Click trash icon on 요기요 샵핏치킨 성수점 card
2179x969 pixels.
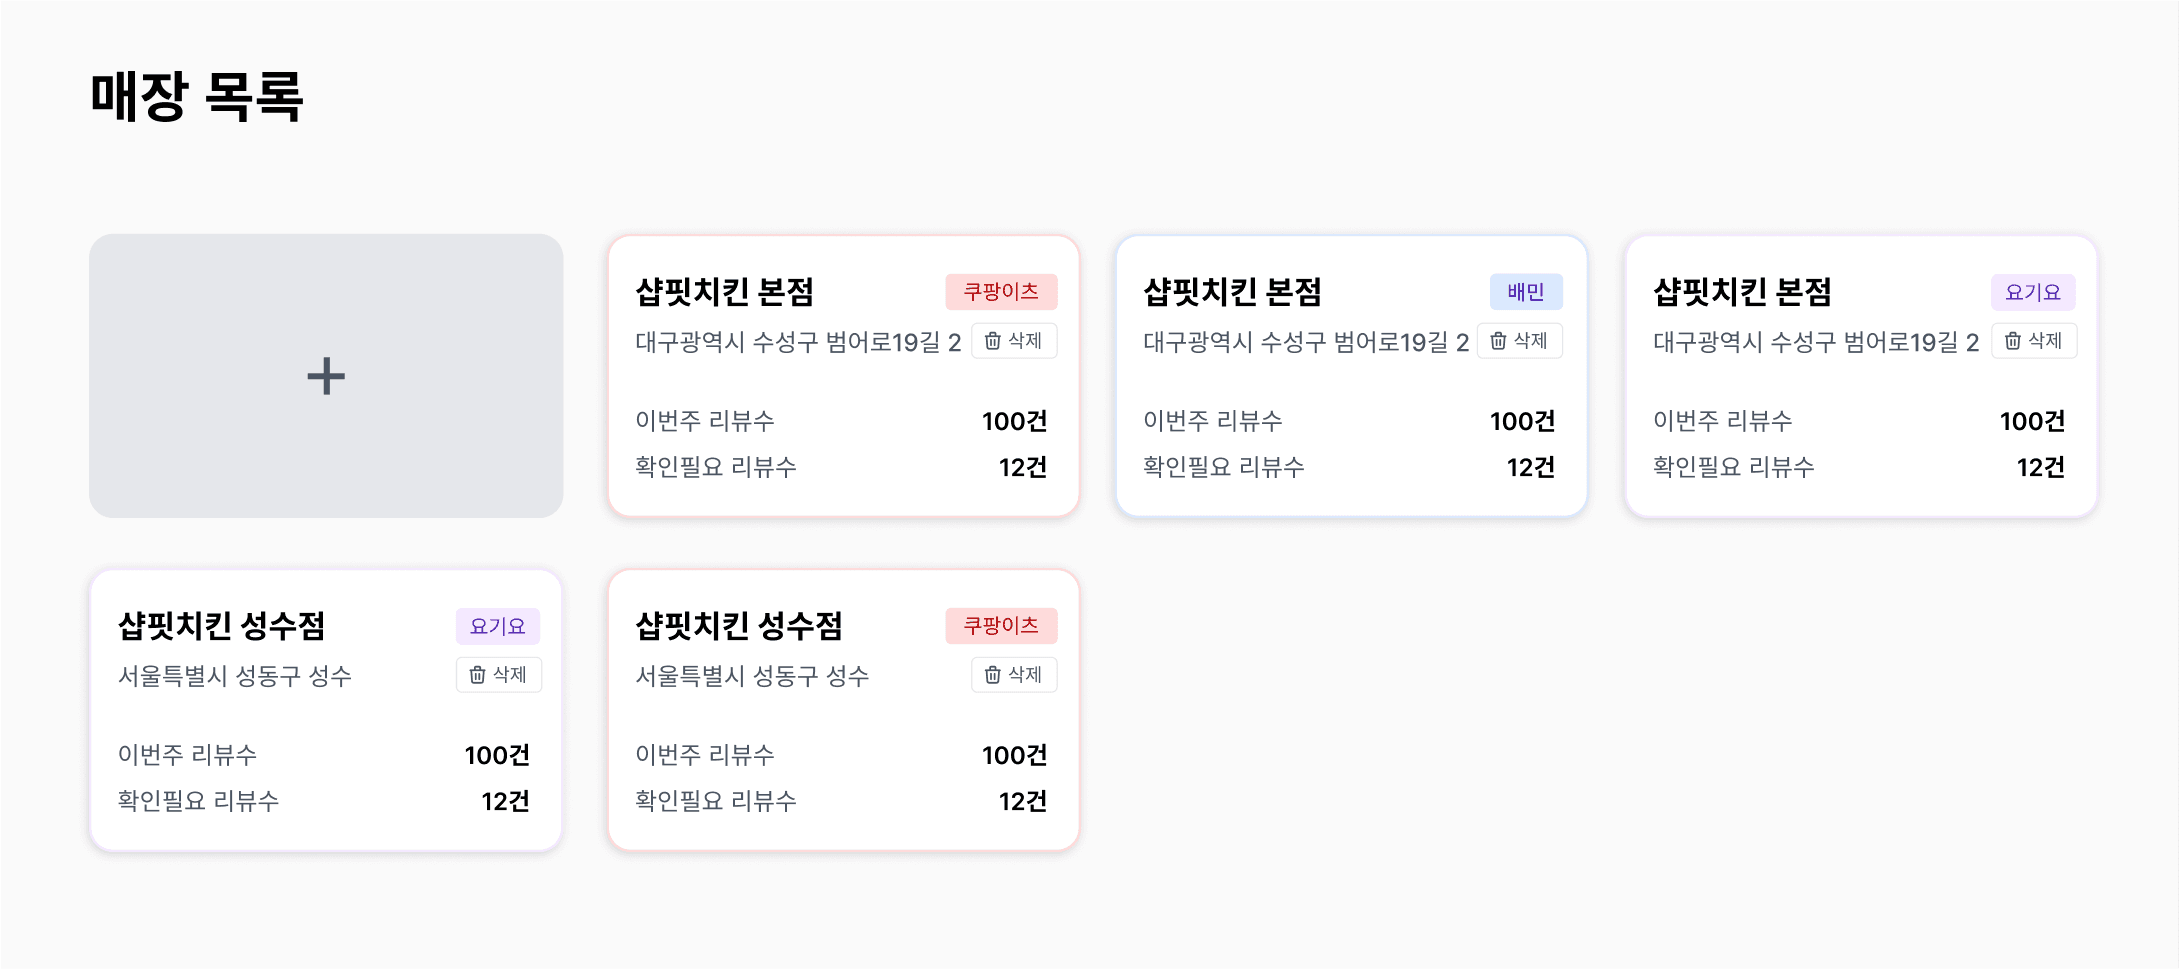pyautogui.click(x=477, y=675)
